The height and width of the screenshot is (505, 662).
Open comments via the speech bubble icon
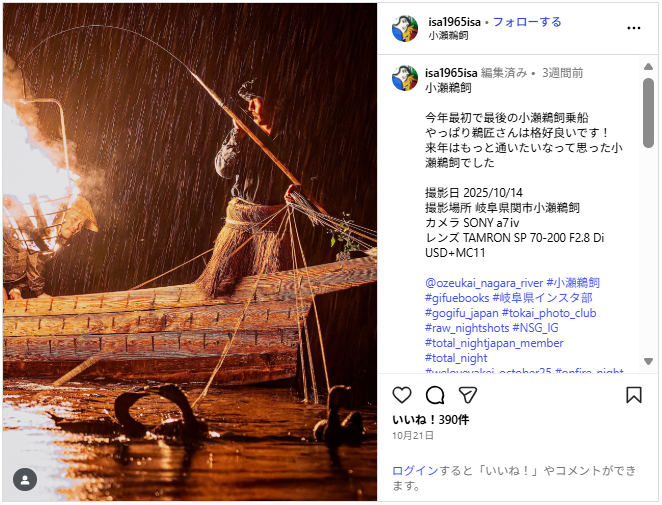(435, 395)
